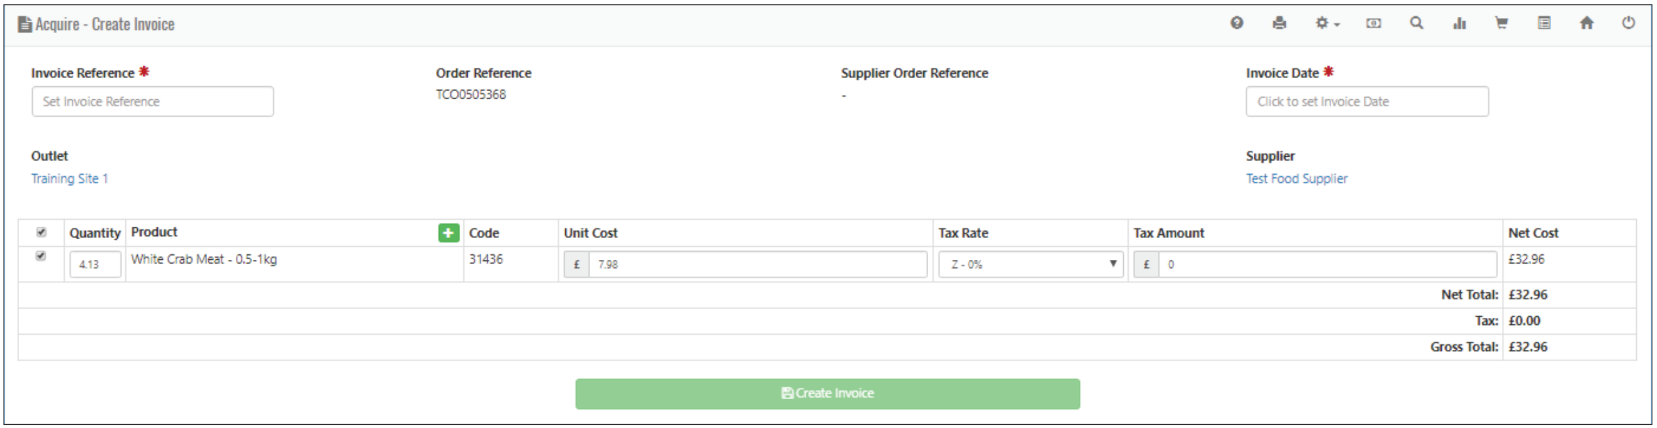Open the Invoice Date picker field

pos(1367,101)
